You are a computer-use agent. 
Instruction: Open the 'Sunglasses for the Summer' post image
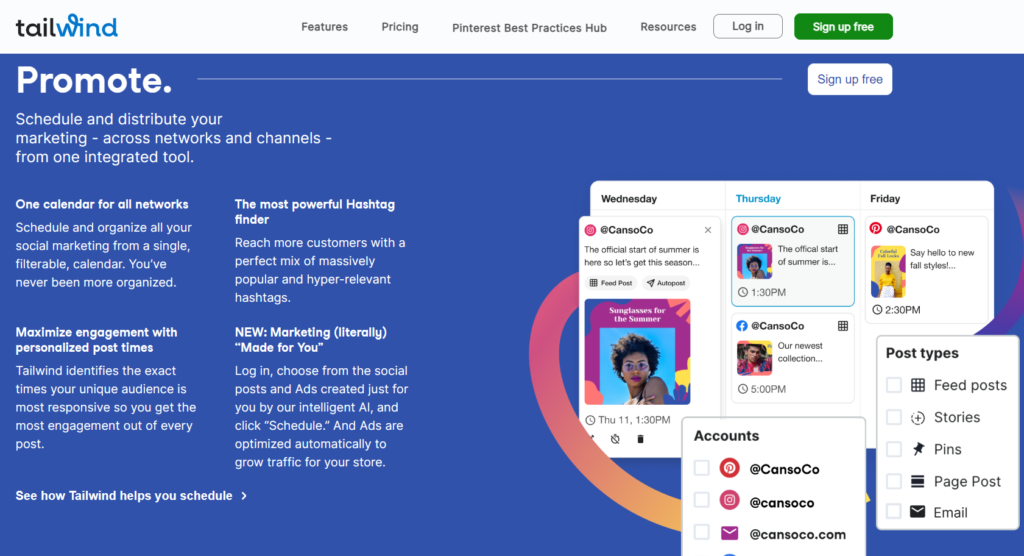tap(637, 352)
